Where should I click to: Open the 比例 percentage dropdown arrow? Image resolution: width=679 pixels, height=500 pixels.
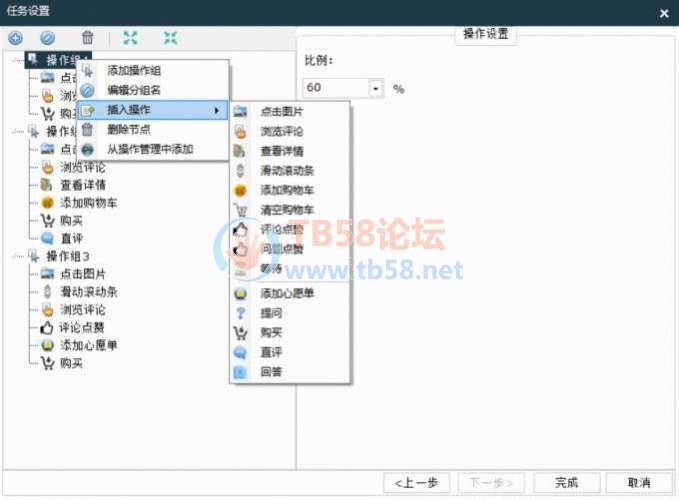(376, 89)
